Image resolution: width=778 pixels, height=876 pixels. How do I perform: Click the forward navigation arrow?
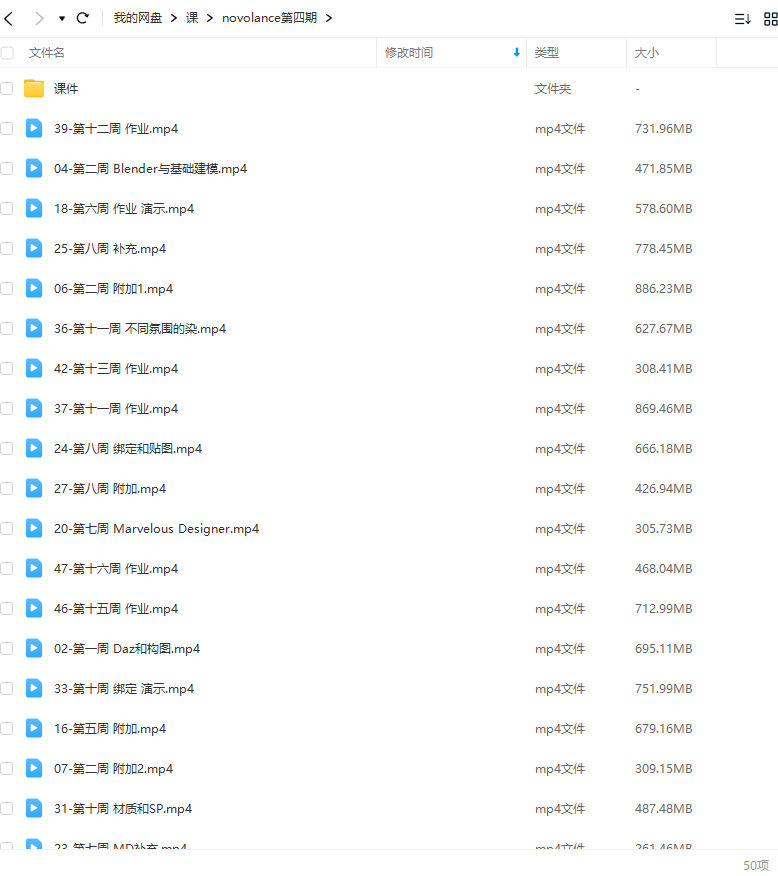pyautogui.click(x=39, y=18)
